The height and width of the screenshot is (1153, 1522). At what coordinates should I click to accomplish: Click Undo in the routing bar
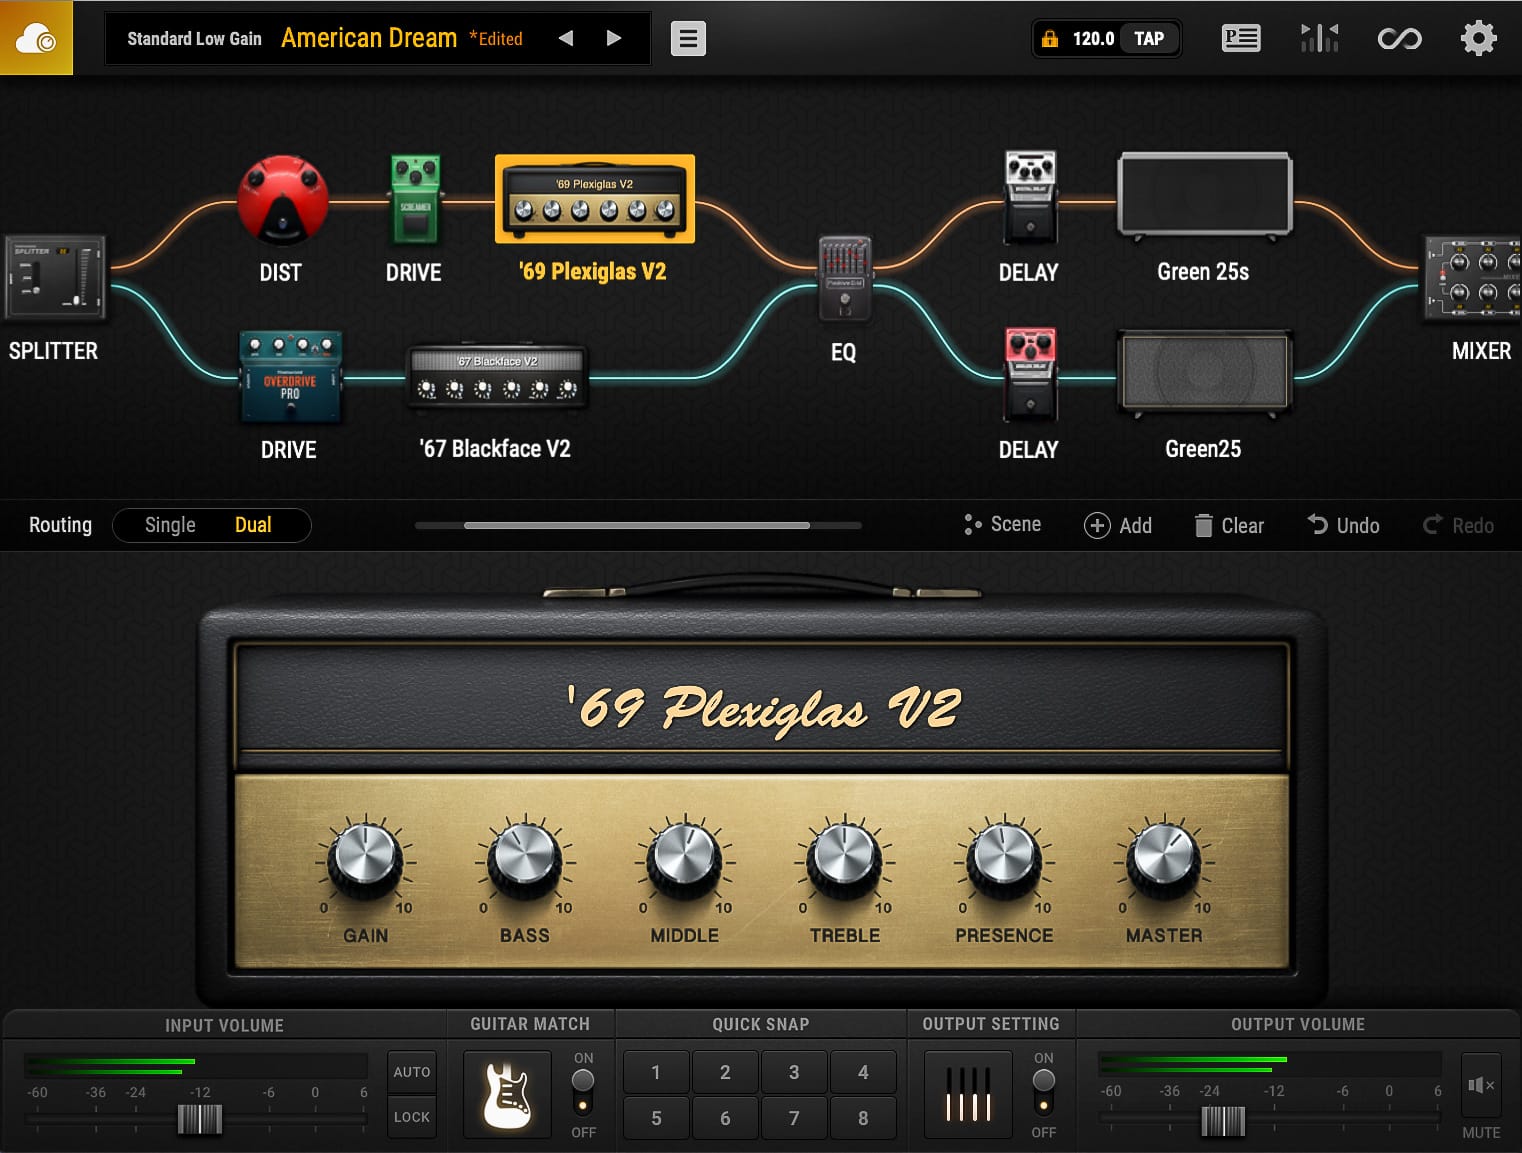pos(1343,525)
